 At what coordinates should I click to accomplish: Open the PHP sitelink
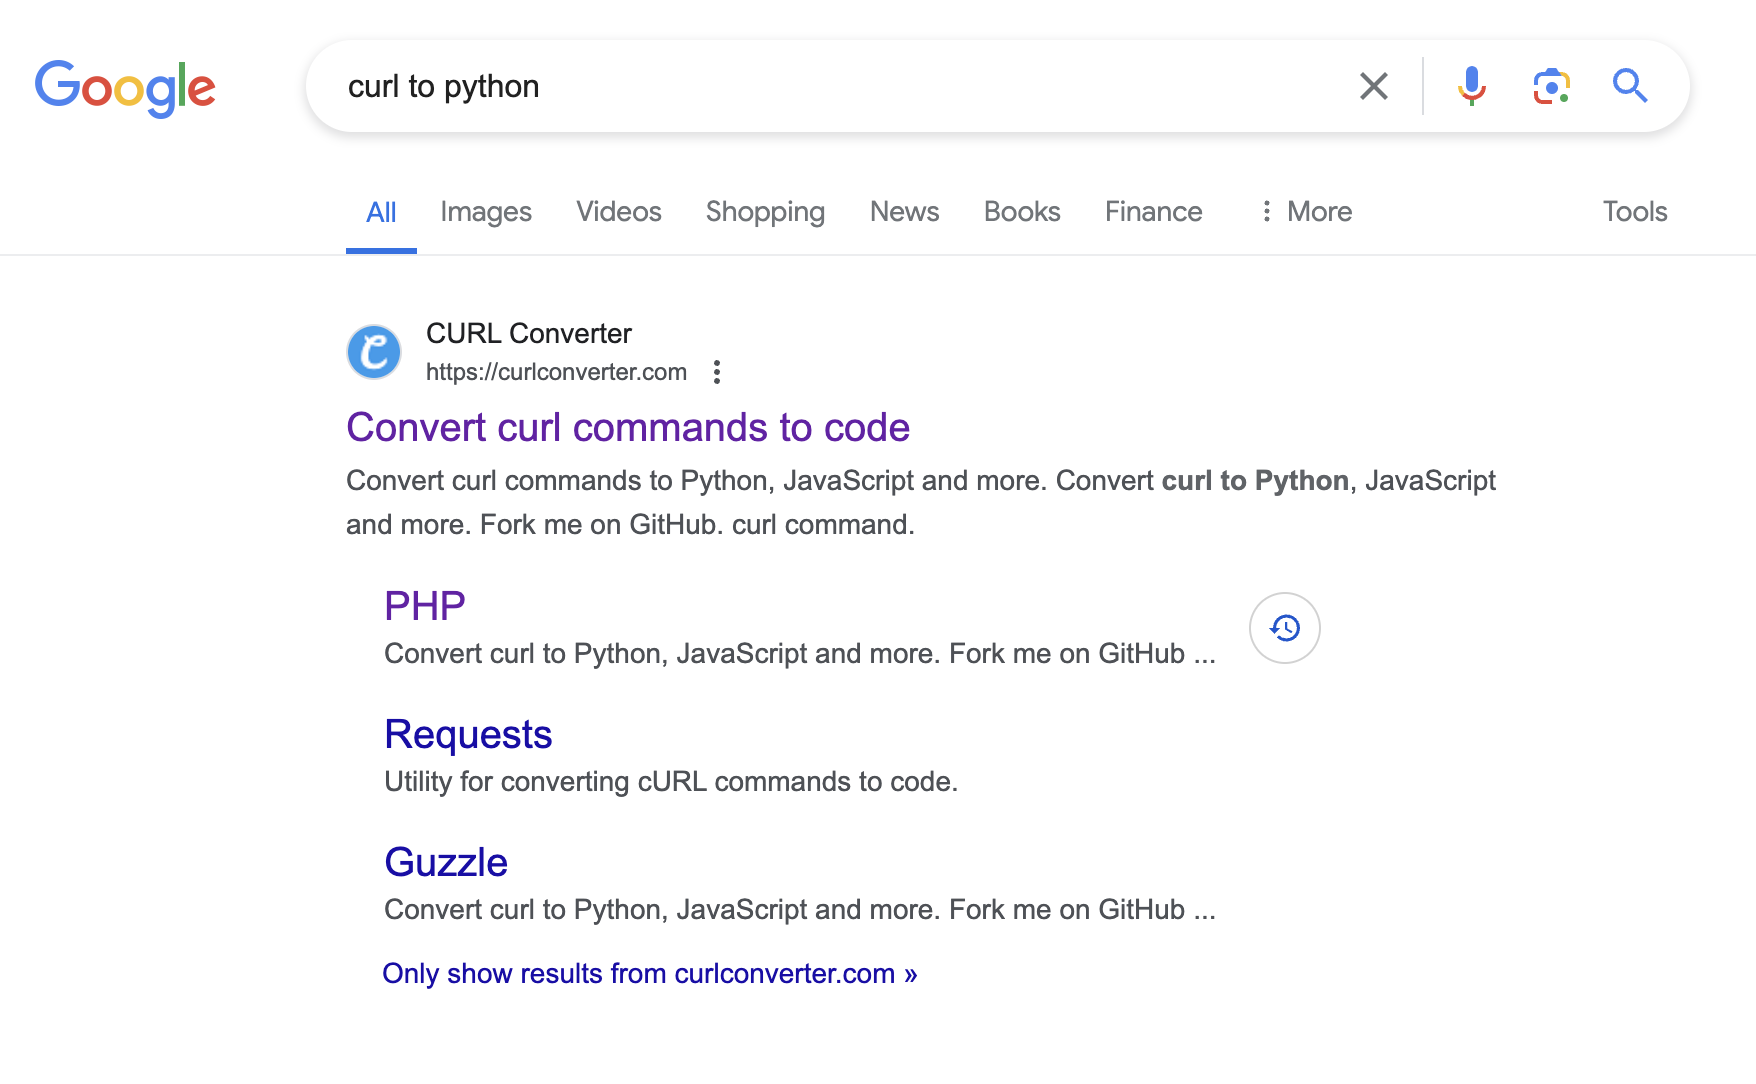(425, 606)
